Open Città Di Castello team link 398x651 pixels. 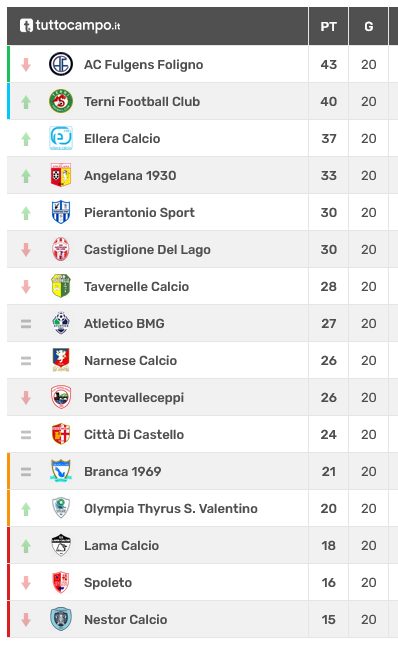(134, 435)
